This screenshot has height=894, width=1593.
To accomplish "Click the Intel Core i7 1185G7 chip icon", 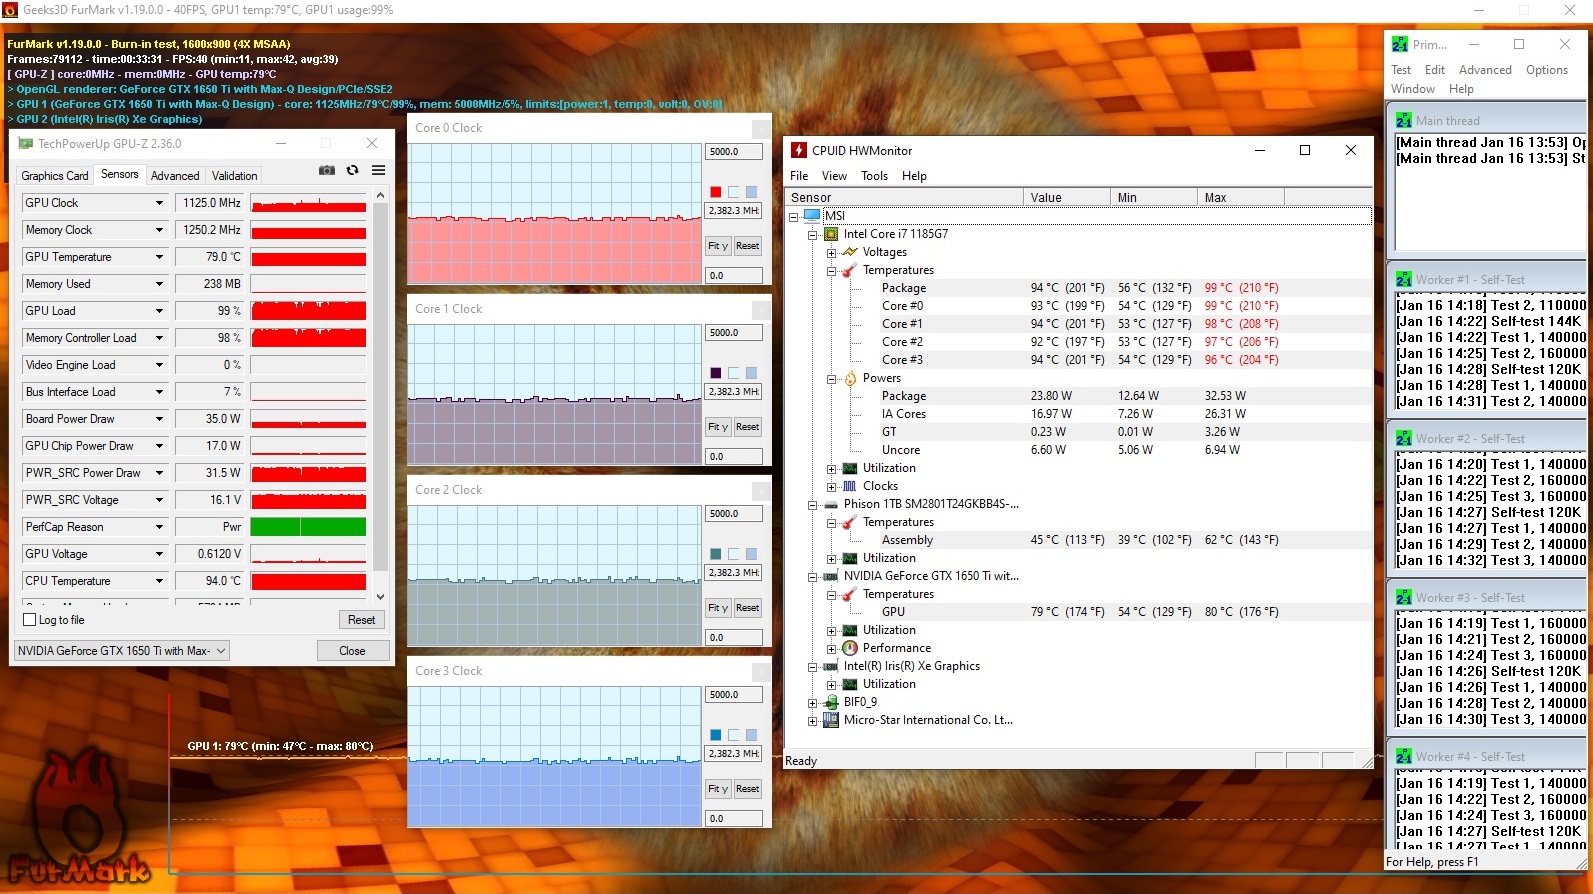I will coord(830,234).
